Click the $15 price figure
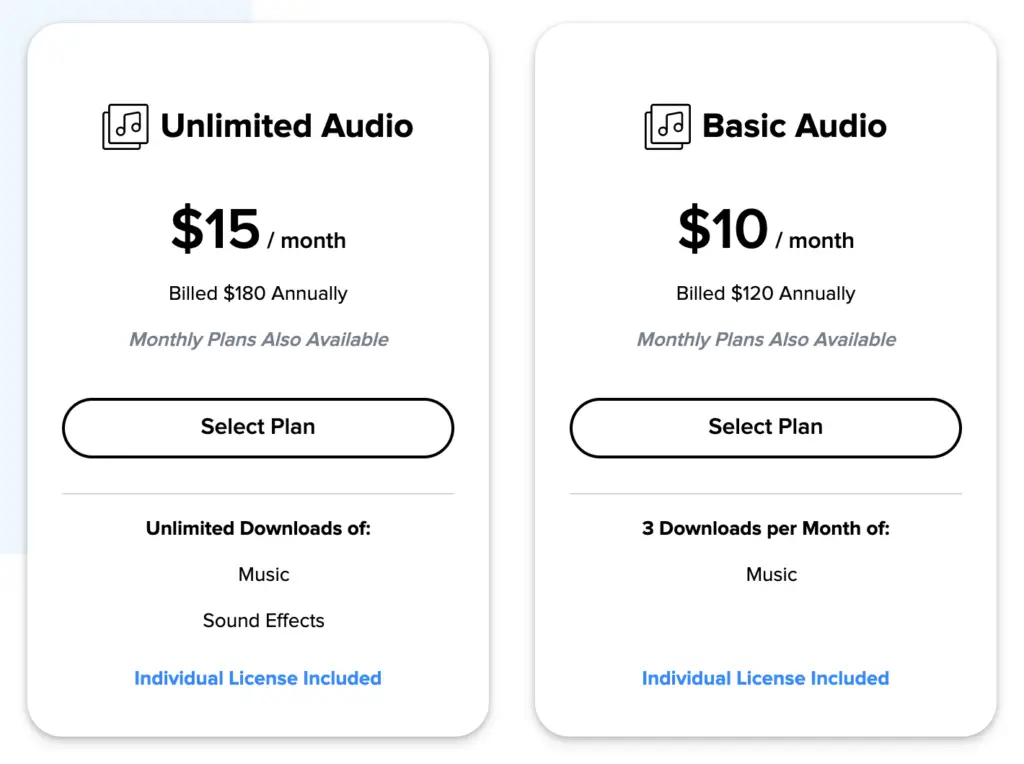The height and width of the screenshot is (764, 1024). [x=216, y=229]
